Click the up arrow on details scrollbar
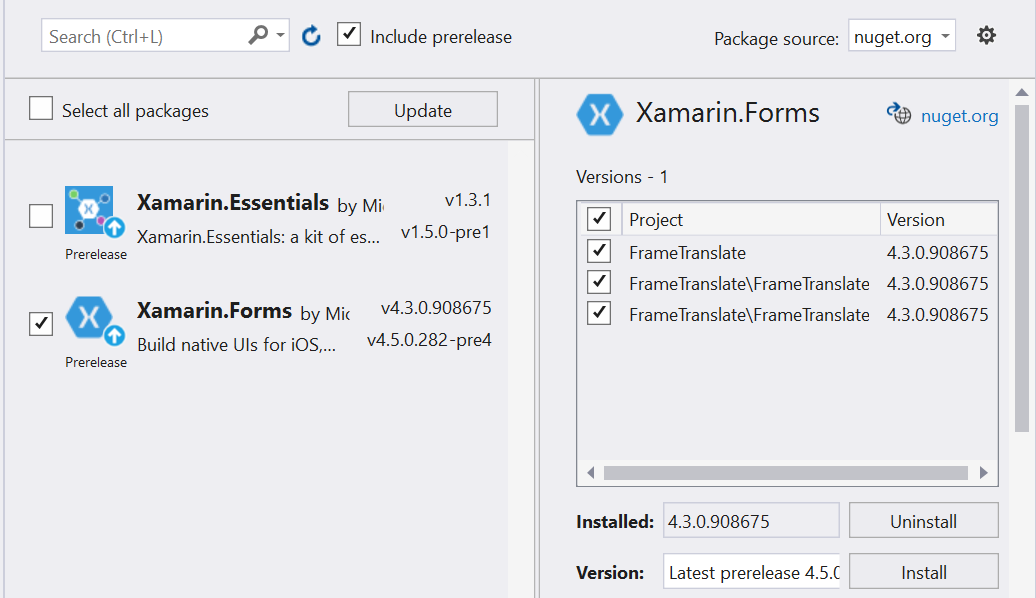 (1021, 93)
